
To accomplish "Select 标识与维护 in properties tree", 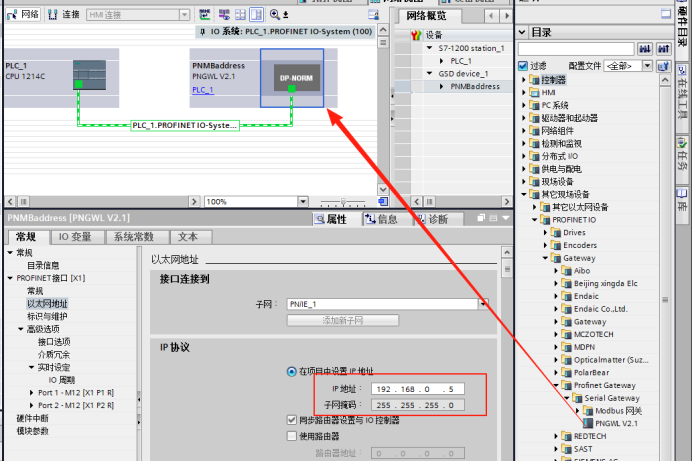I will pos(47,316).
